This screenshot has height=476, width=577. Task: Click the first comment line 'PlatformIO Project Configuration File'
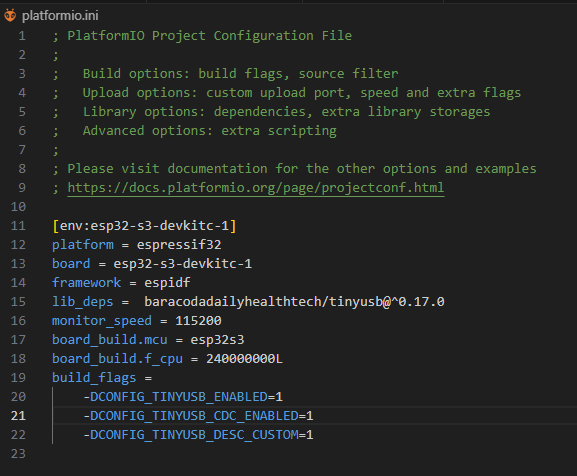(x=210, y=36)
